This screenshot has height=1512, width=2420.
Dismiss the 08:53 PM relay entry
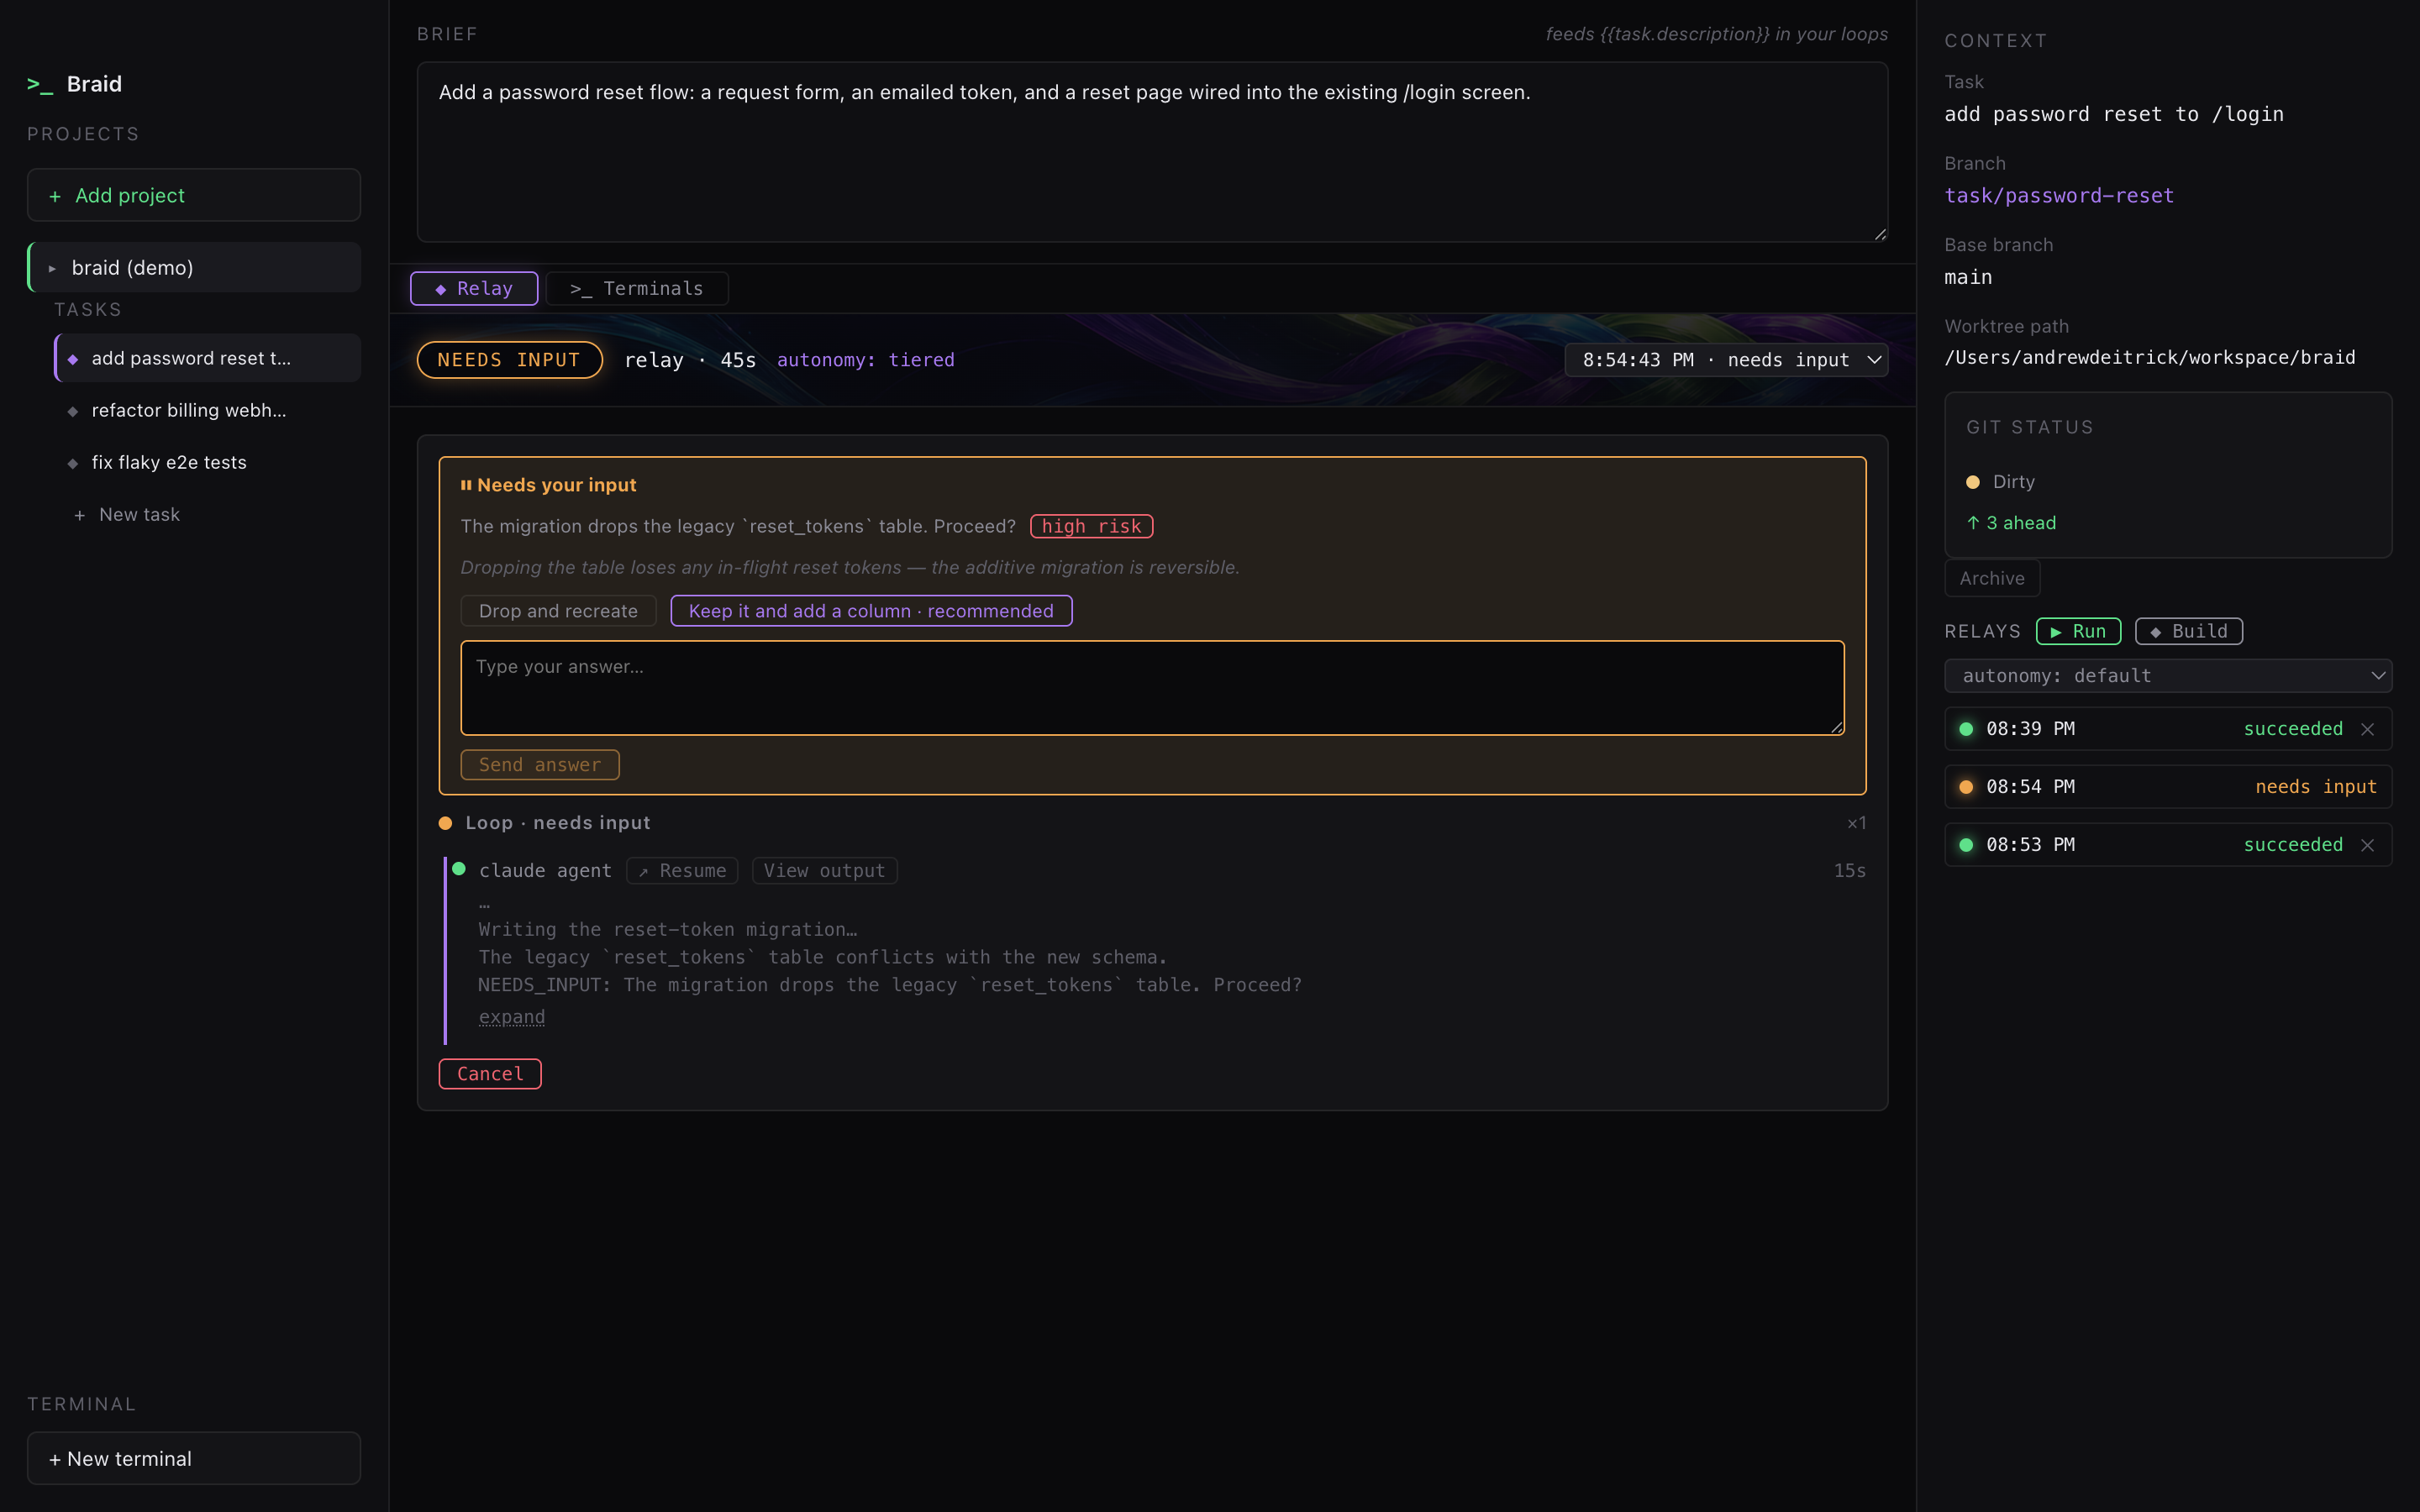2367,845
